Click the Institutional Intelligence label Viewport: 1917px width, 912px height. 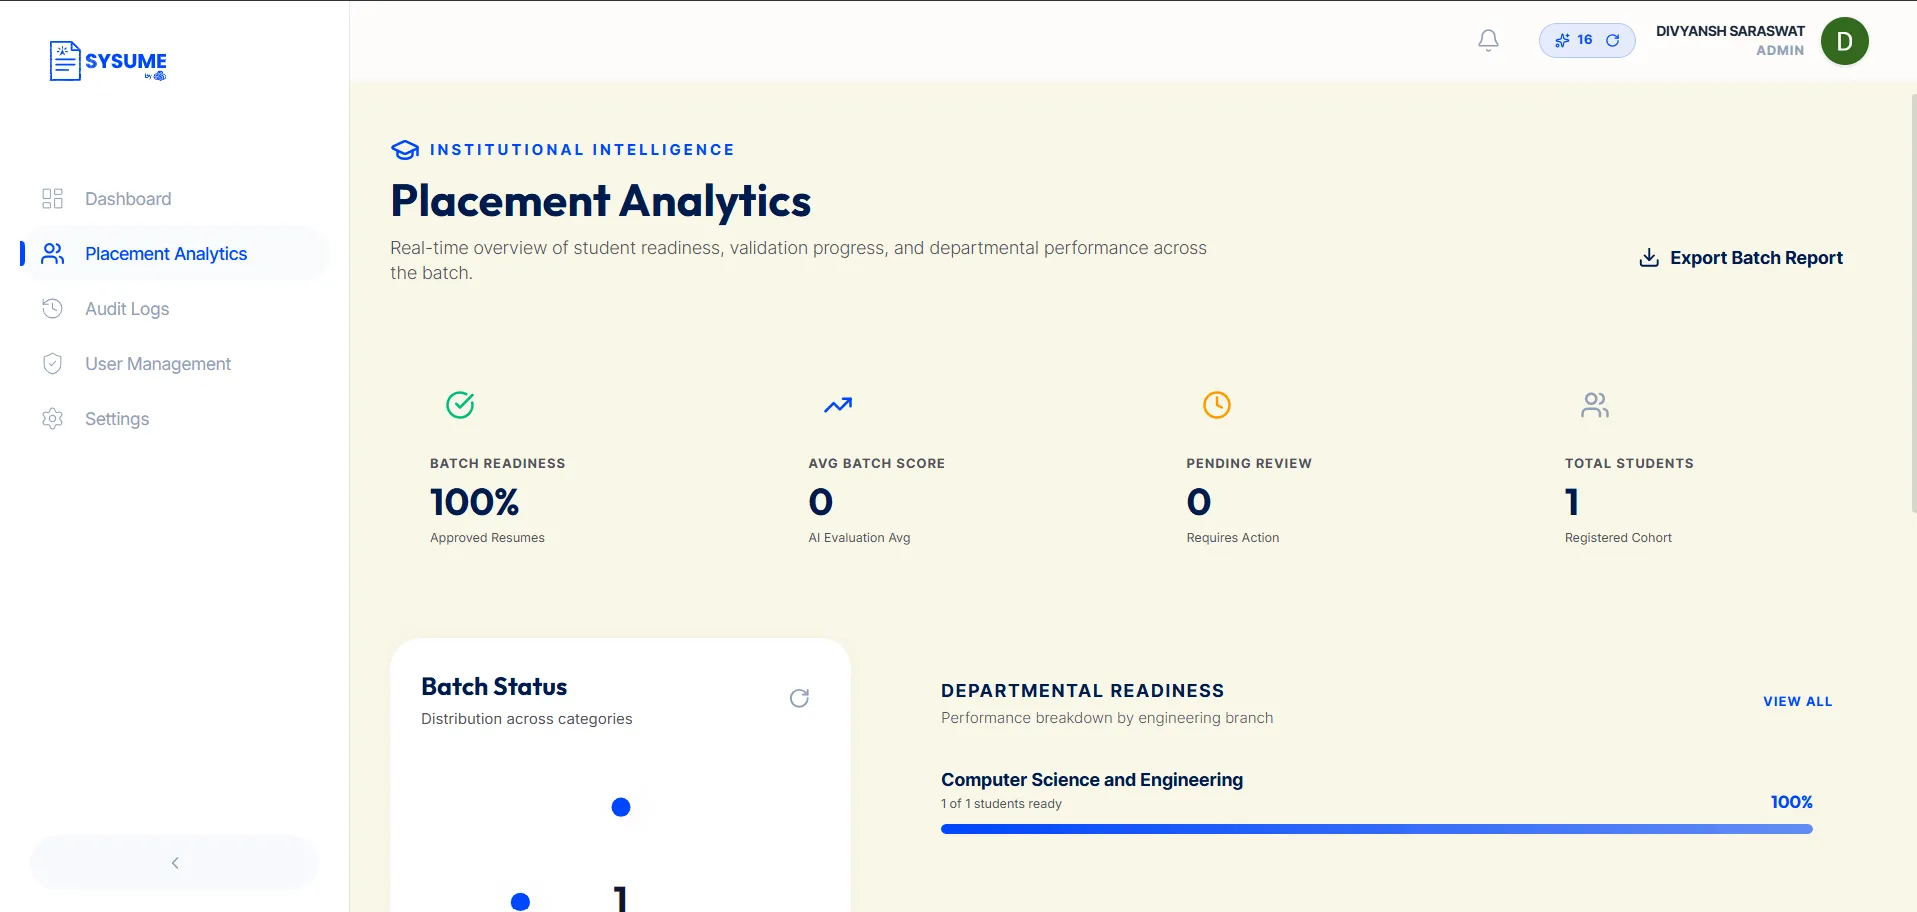[582, 150]
